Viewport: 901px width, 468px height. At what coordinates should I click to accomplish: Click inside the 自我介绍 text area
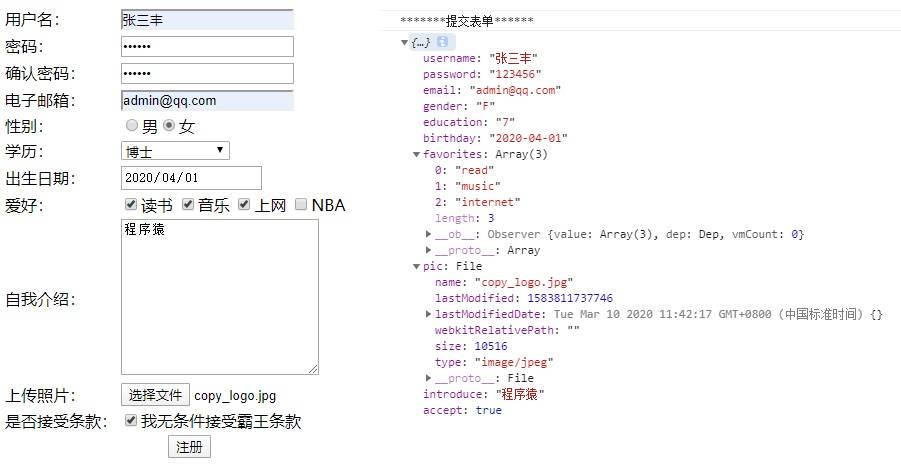click(x=219, y=297)
